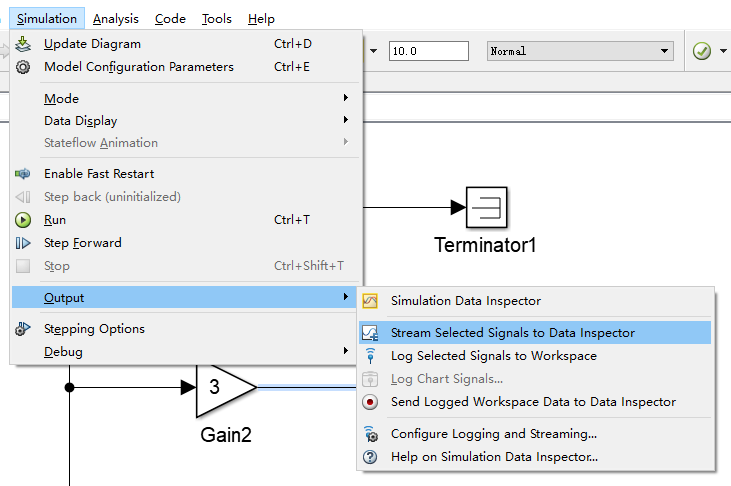Click the Enable Fast Restart icon
Screen dimensions: 731x486
(x=24, y=174)
